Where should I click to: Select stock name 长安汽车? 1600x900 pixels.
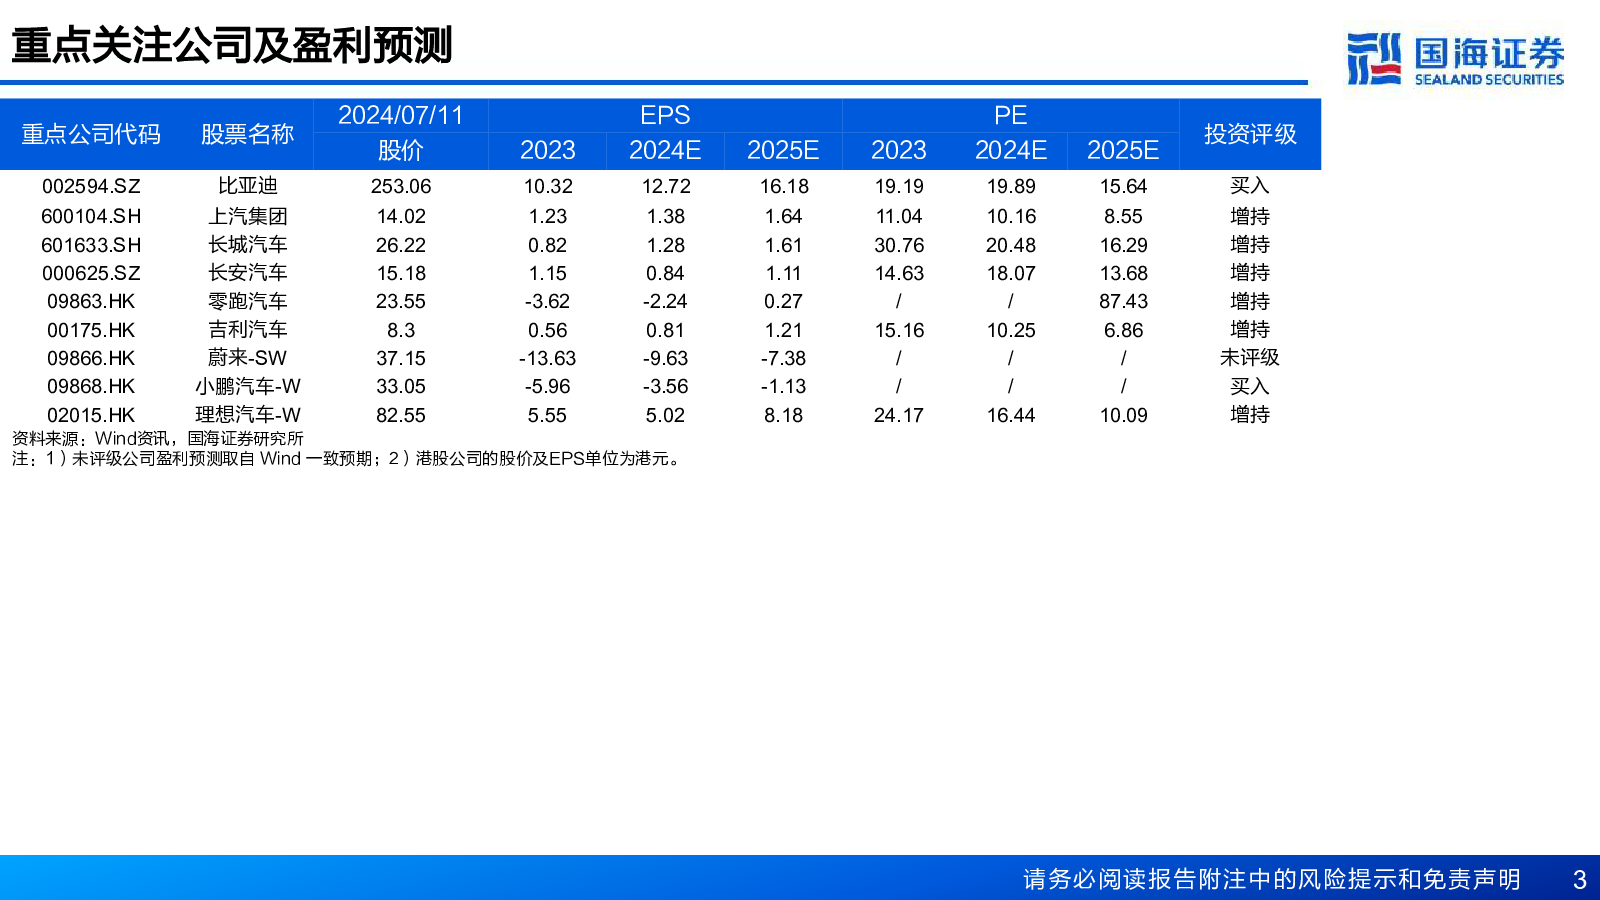pos(247,273)
